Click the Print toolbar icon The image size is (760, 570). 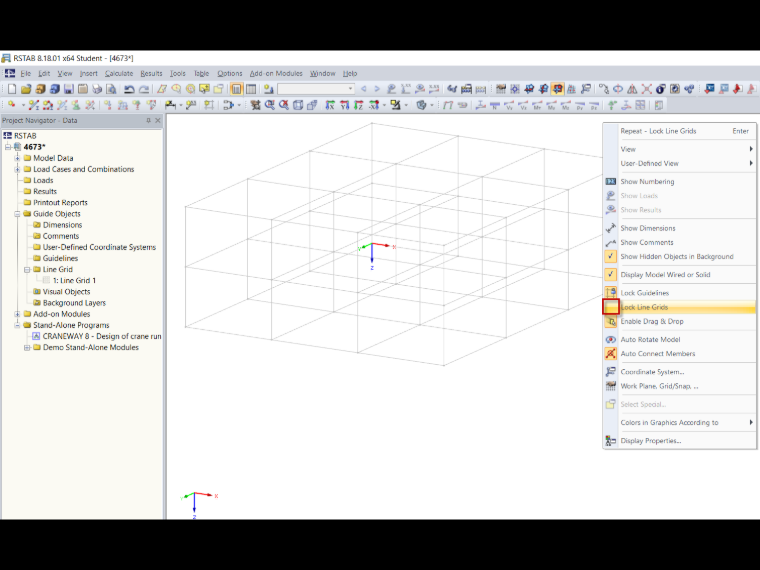coord(97,89)
